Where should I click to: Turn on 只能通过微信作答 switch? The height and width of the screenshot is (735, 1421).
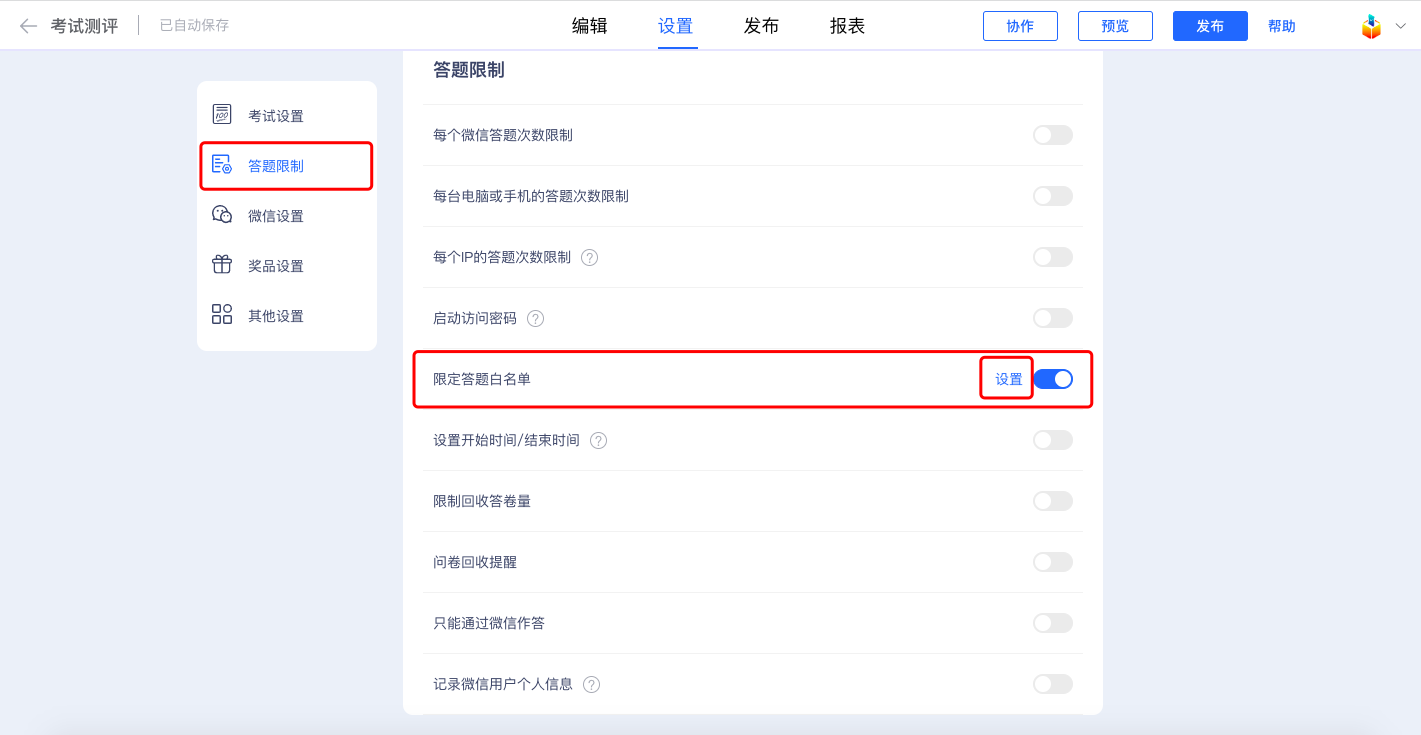pos(1053,623)
